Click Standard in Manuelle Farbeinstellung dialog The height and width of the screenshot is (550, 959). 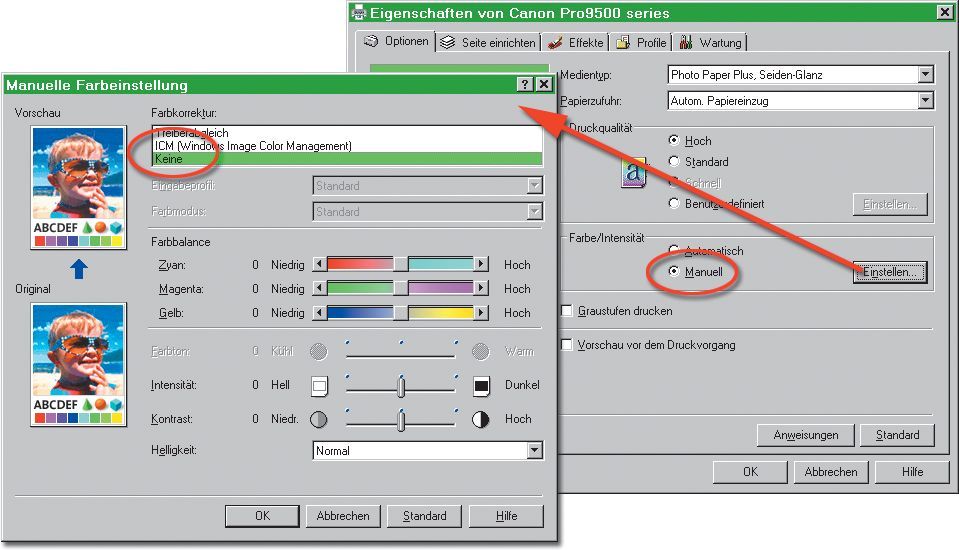coord(424,516)
